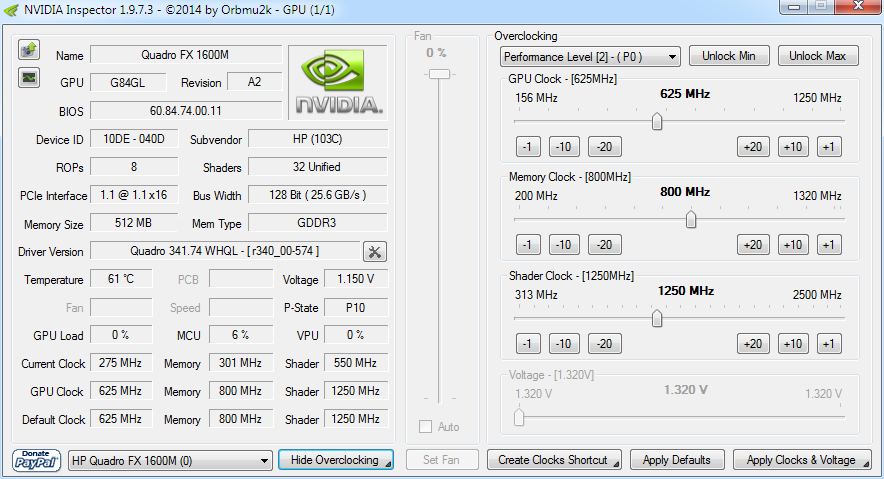884x479 pixels.
Task: Click the Unlock Min button
Action: 729,56
